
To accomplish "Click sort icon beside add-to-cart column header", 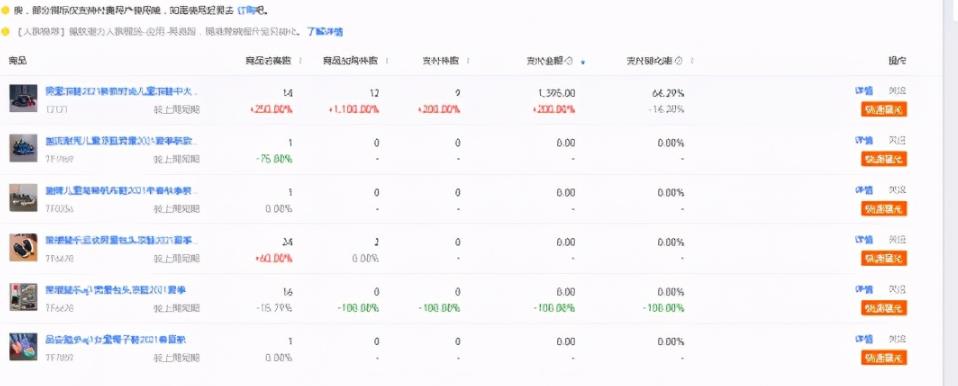I will coord(387,61).
